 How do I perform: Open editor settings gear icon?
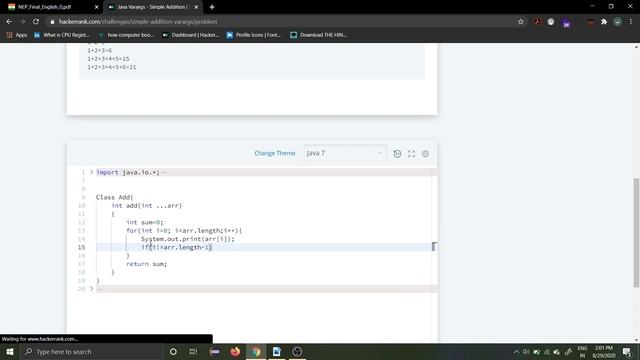(425, 154)
